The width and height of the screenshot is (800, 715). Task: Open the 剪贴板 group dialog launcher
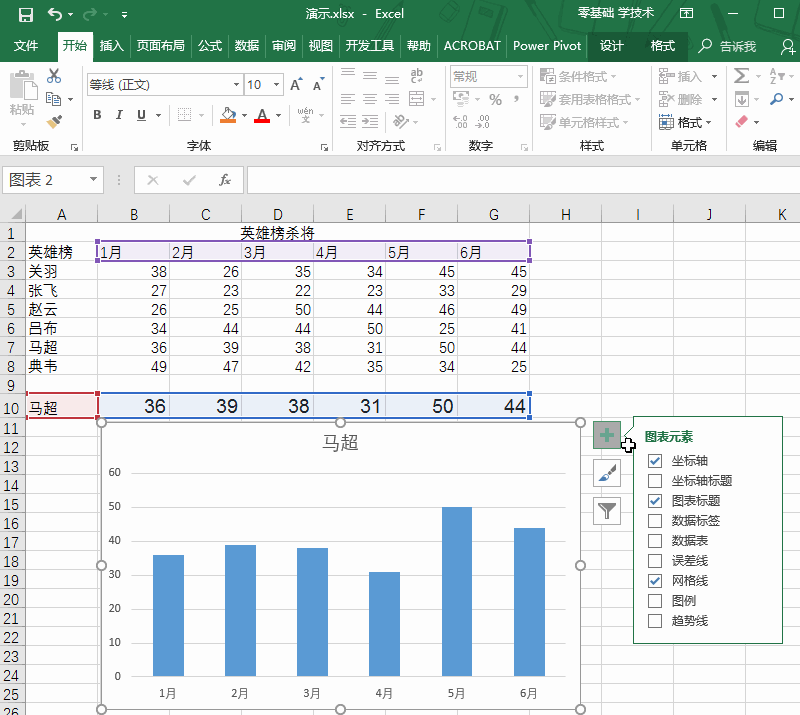coord(74,147)
